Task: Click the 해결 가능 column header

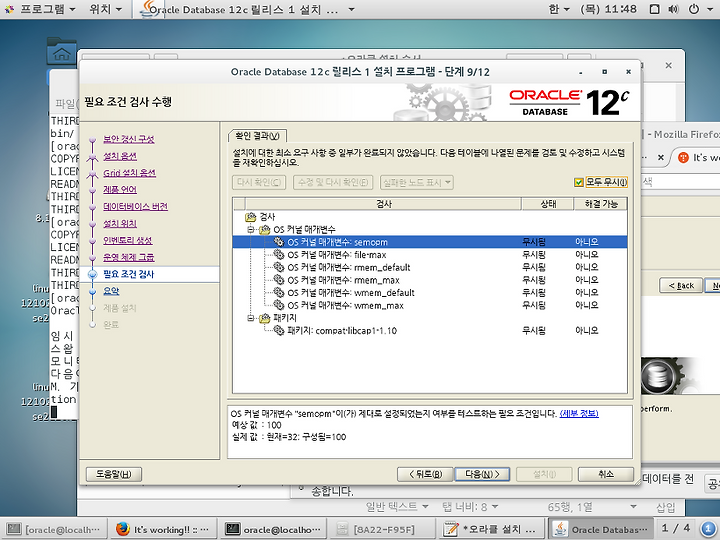Action: tap(601, 204)
